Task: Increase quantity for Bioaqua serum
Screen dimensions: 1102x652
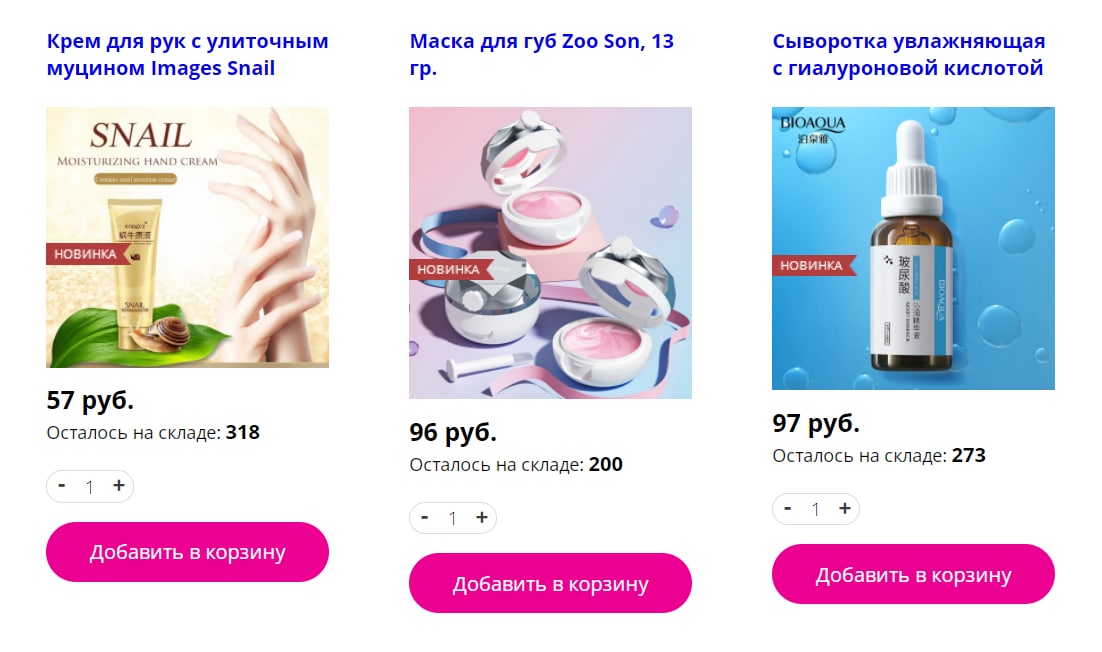Action: click(845, 509)
